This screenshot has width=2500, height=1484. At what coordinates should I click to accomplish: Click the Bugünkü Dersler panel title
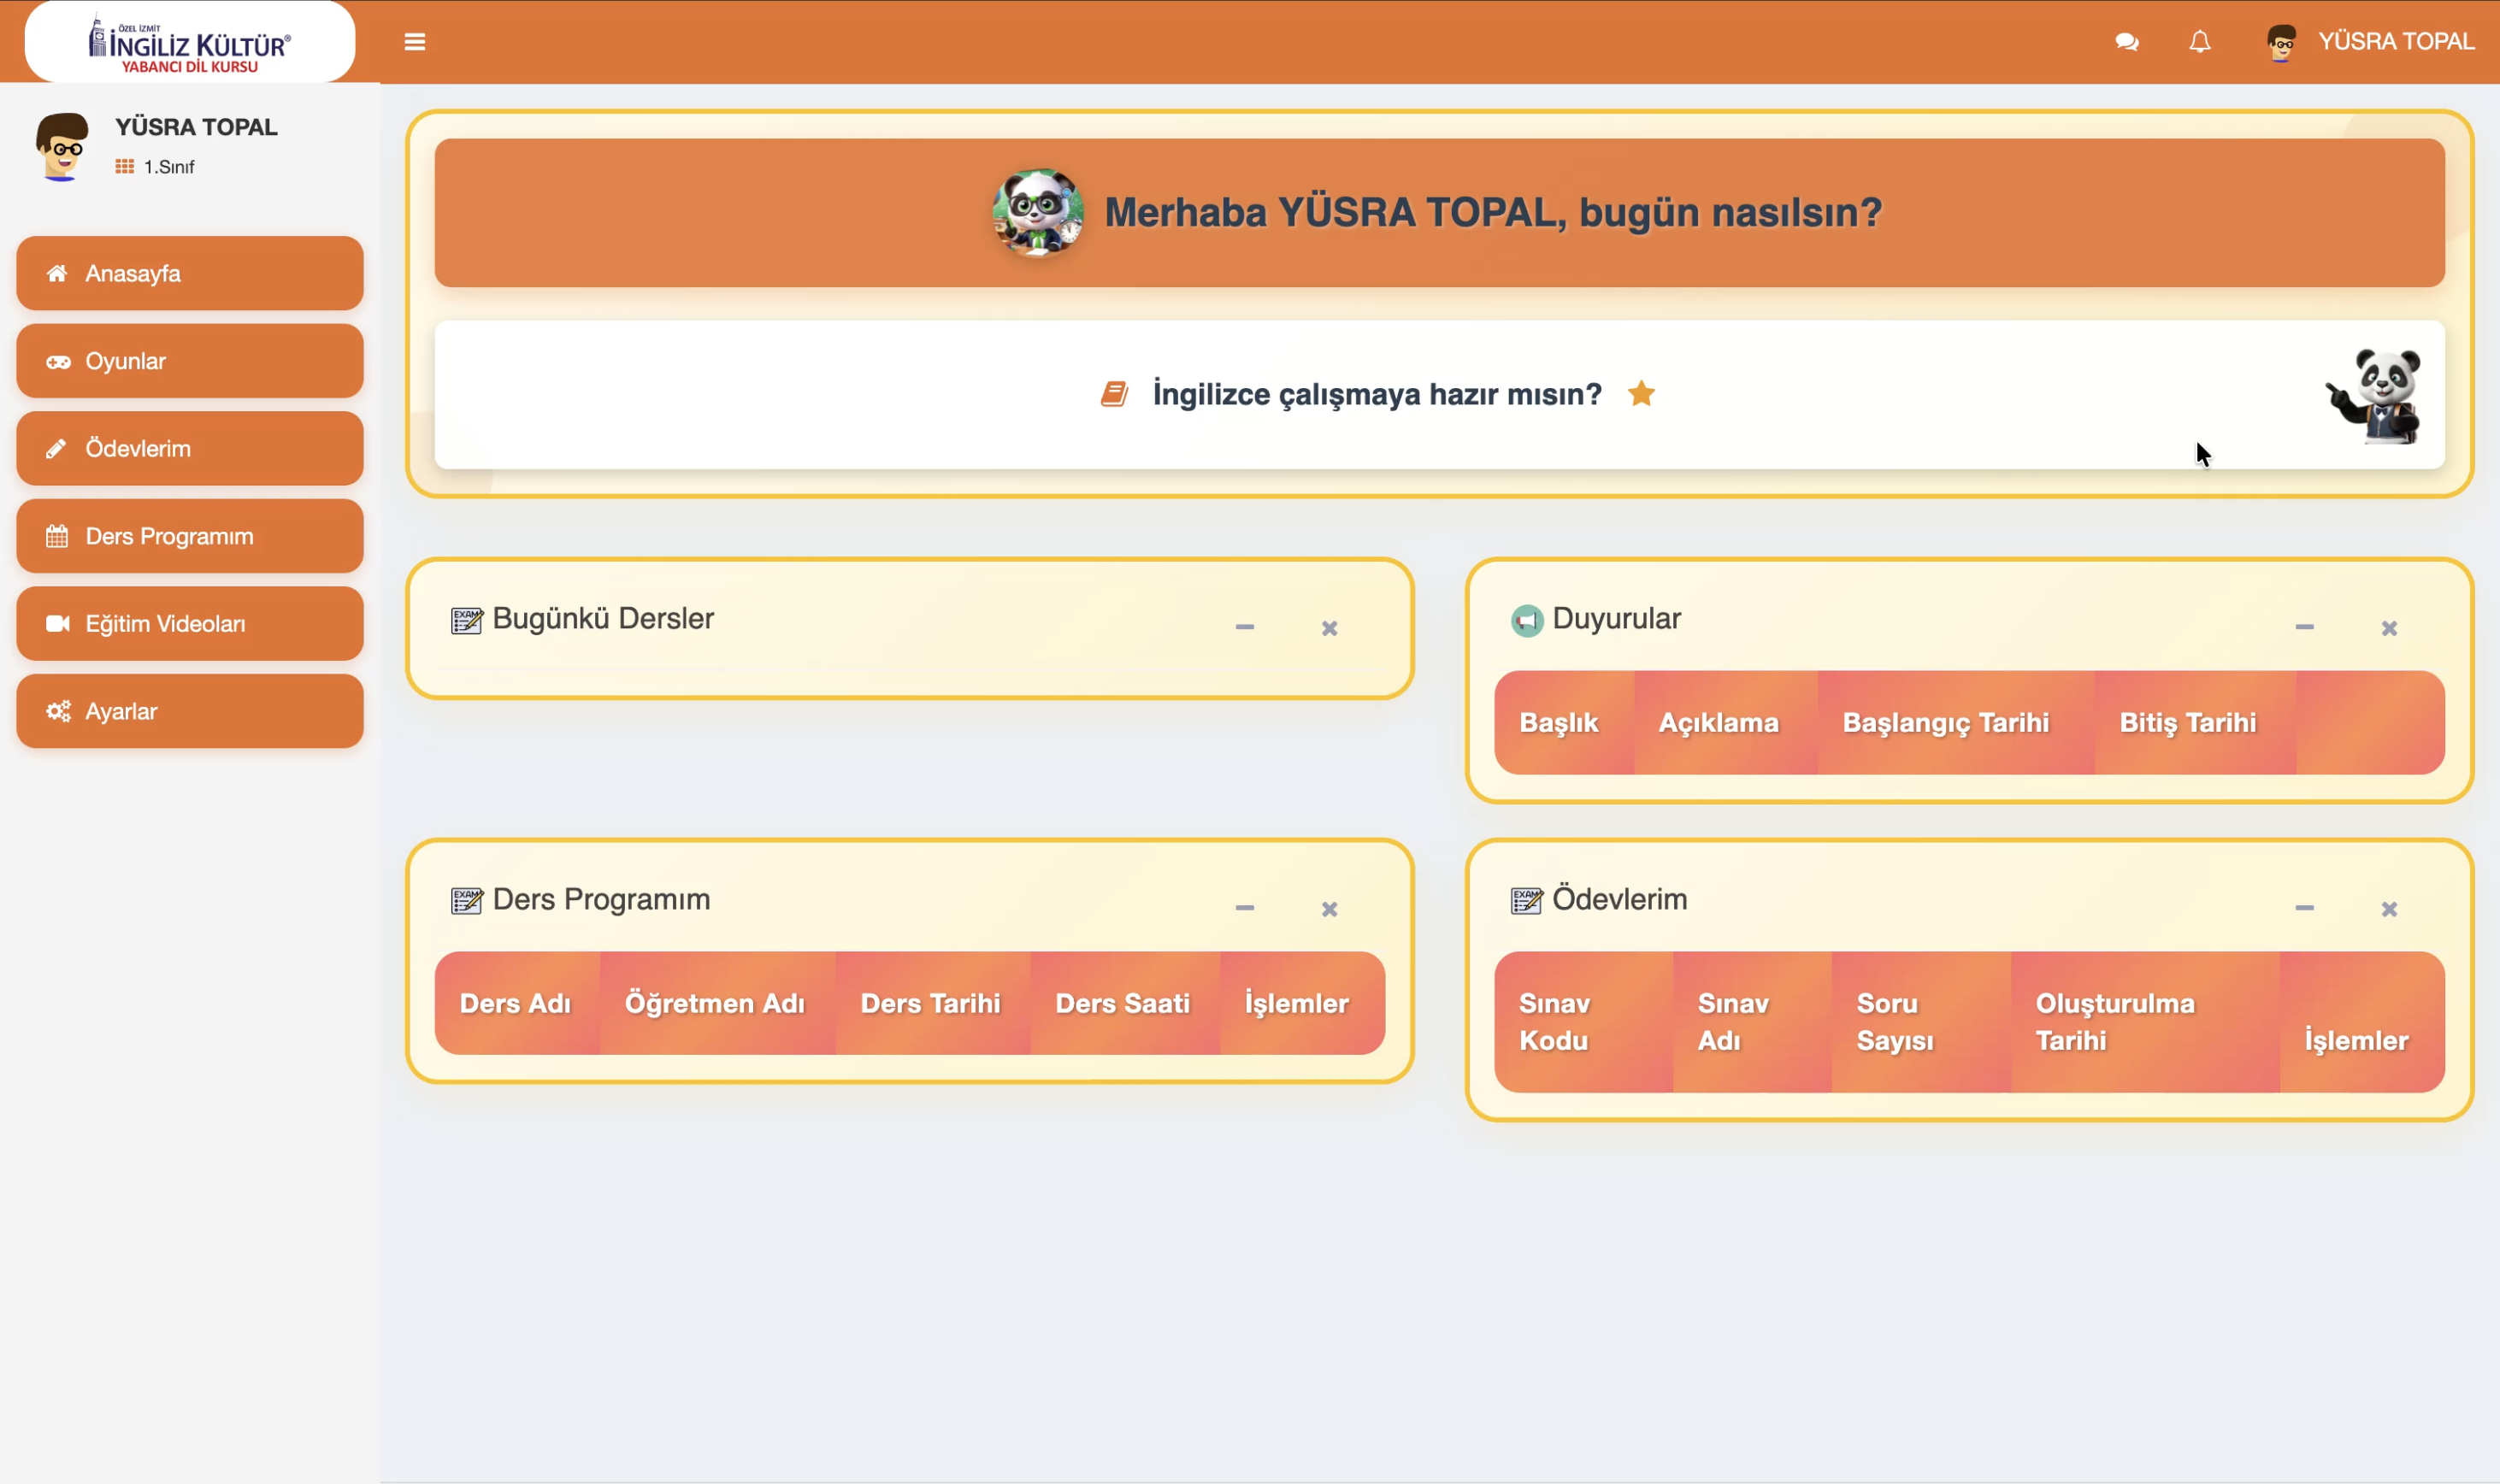(x=603, y=619)
